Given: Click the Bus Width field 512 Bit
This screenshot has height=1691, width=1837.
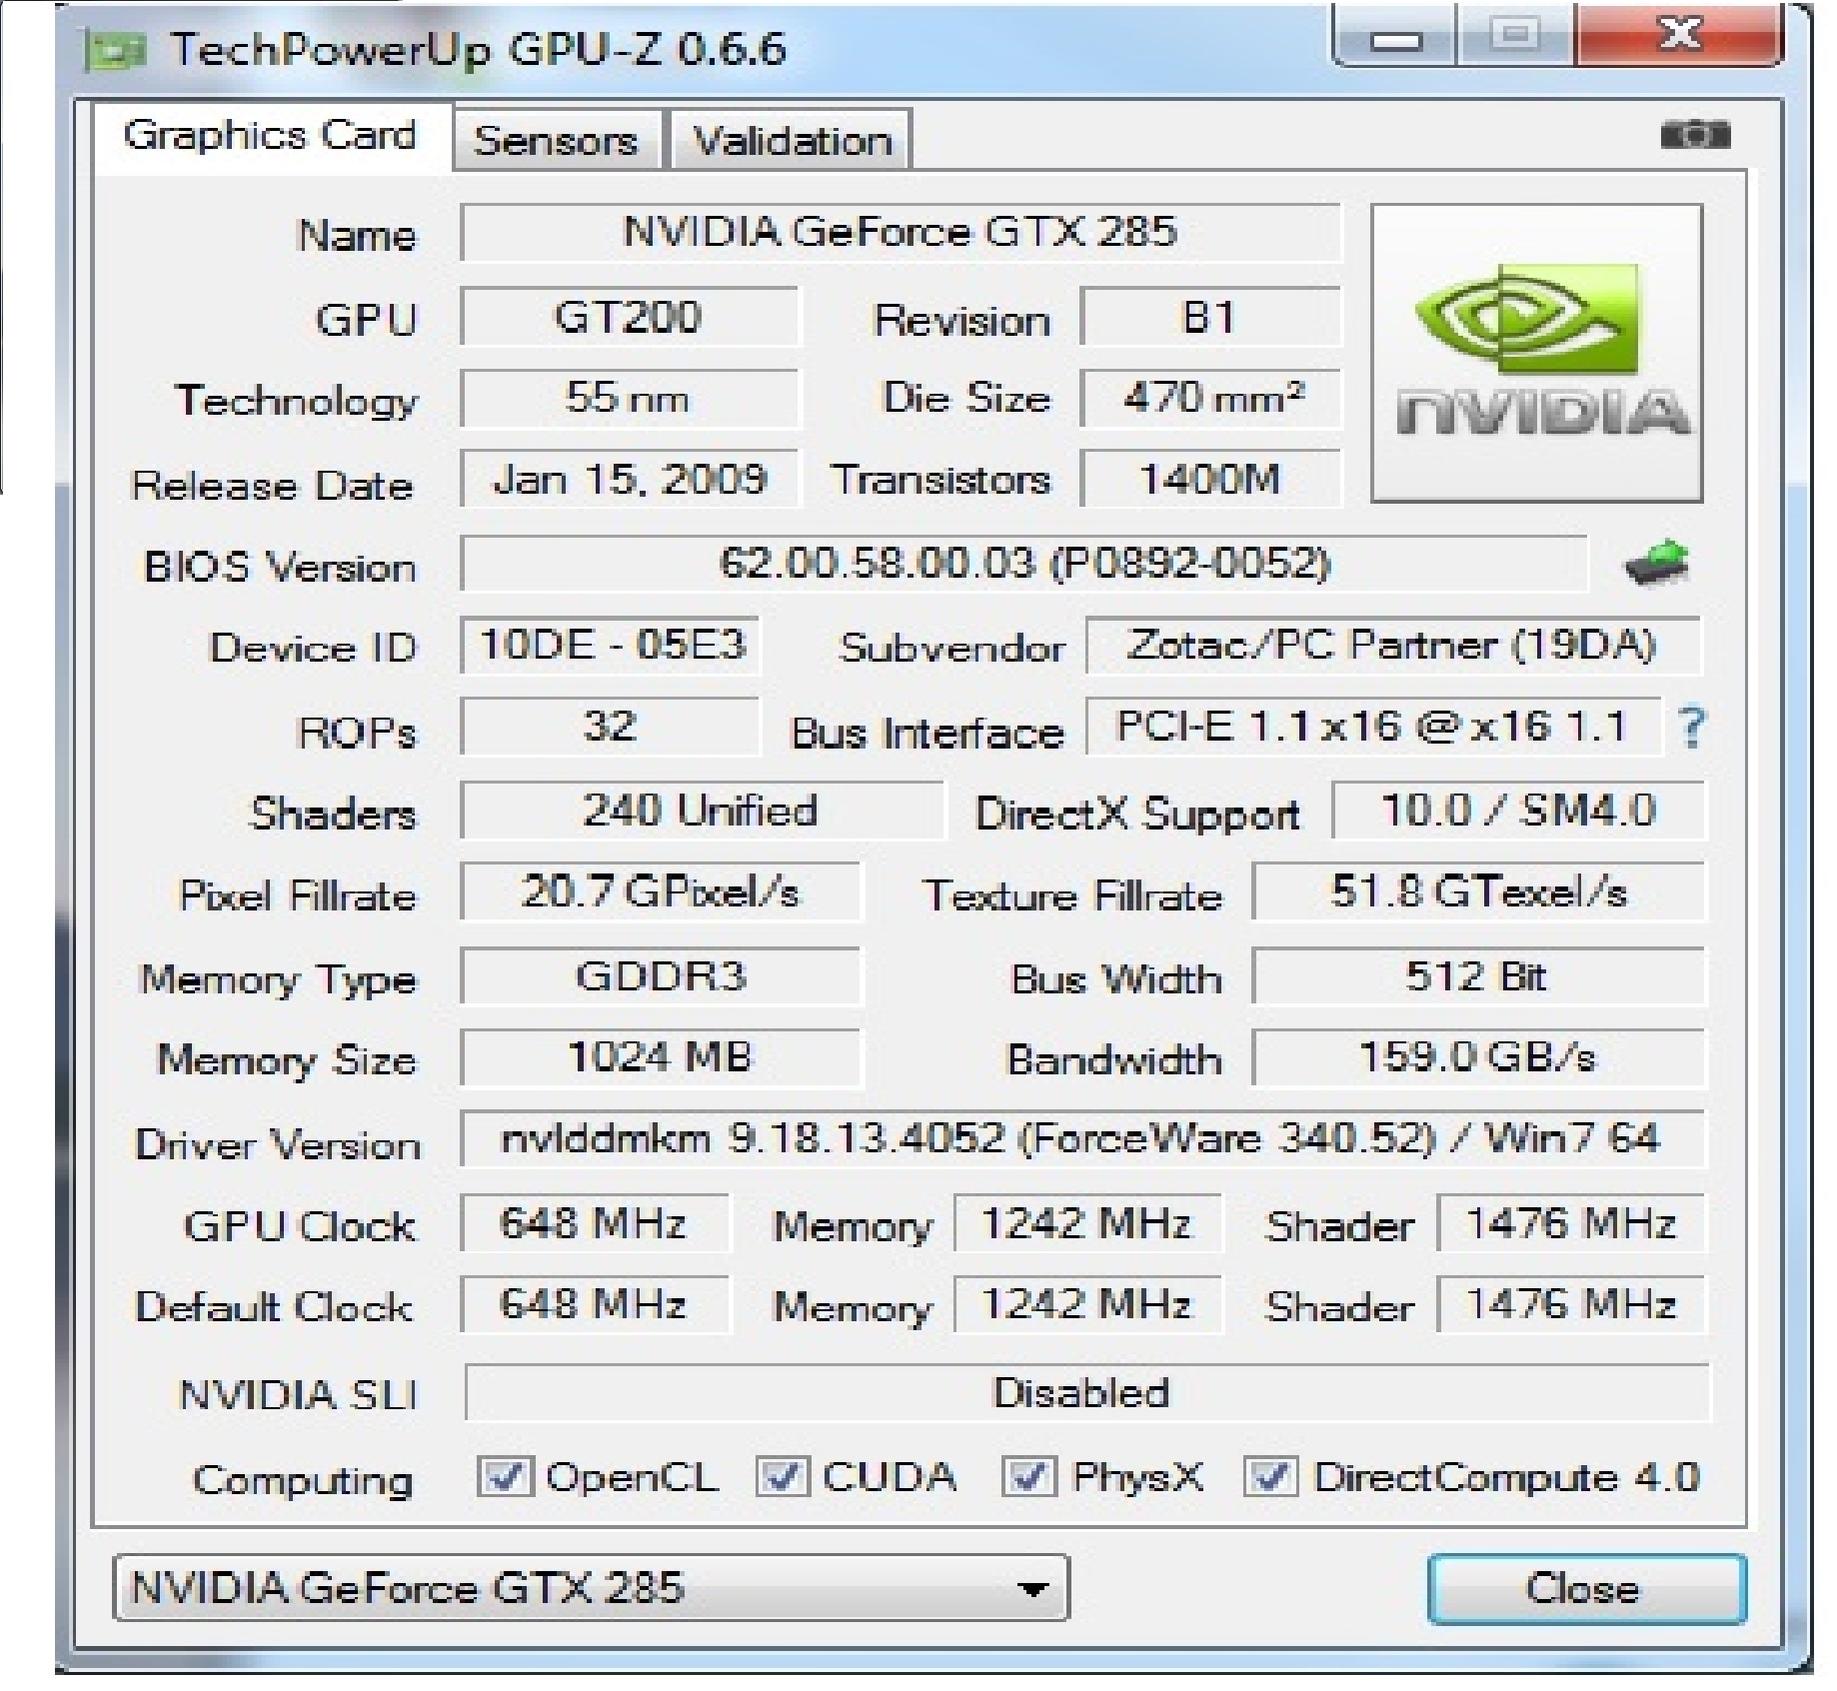Looking at the screenshot, I should coord(1479,975).
